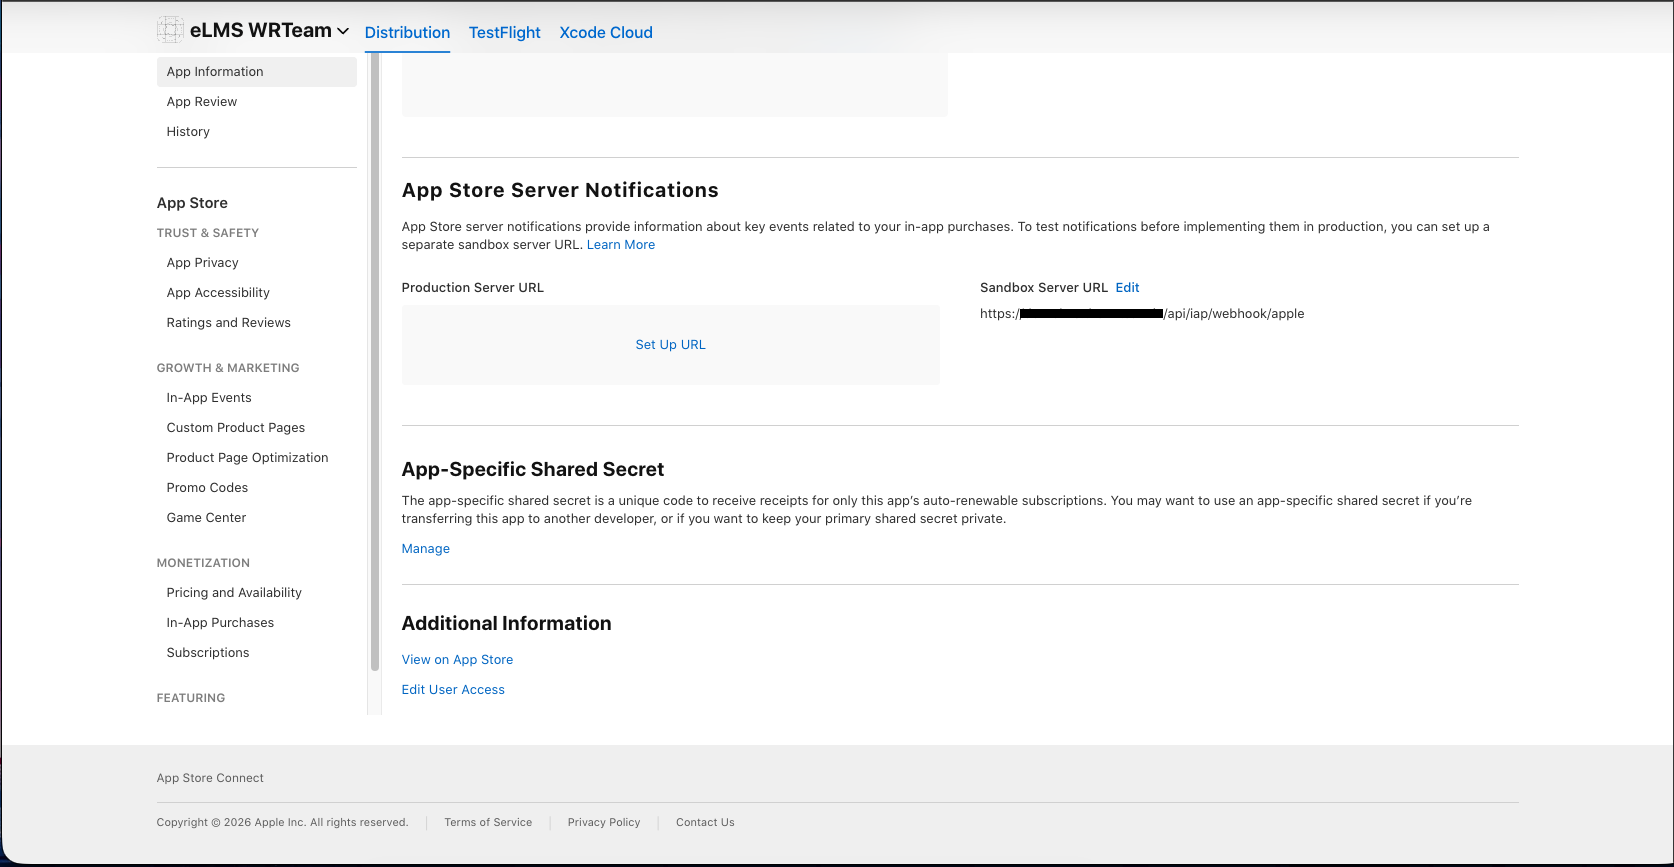The height and width of the screenshot is (867, 1674).
Task: Click the TRUST & SAFETY section label
Action: tap(208, 233)
